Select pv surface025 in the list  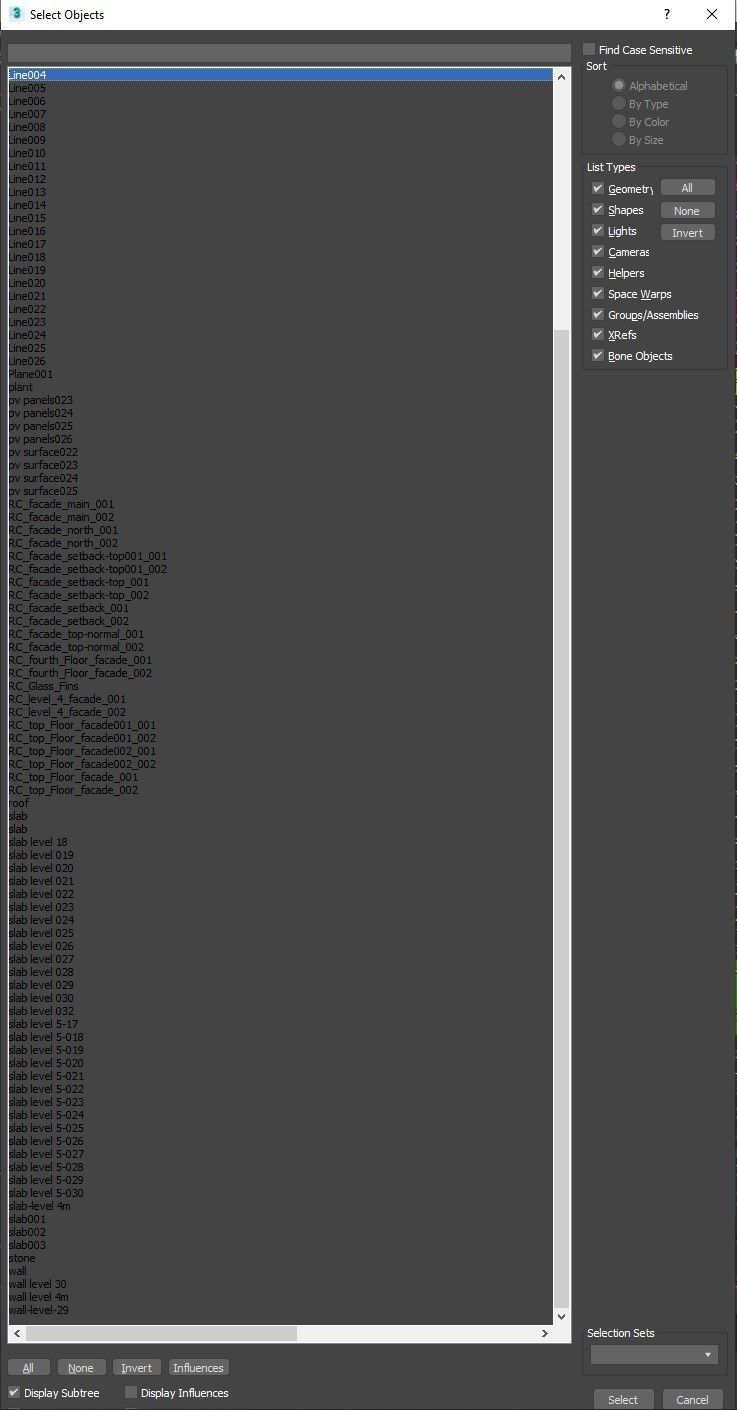pos(280,491)
